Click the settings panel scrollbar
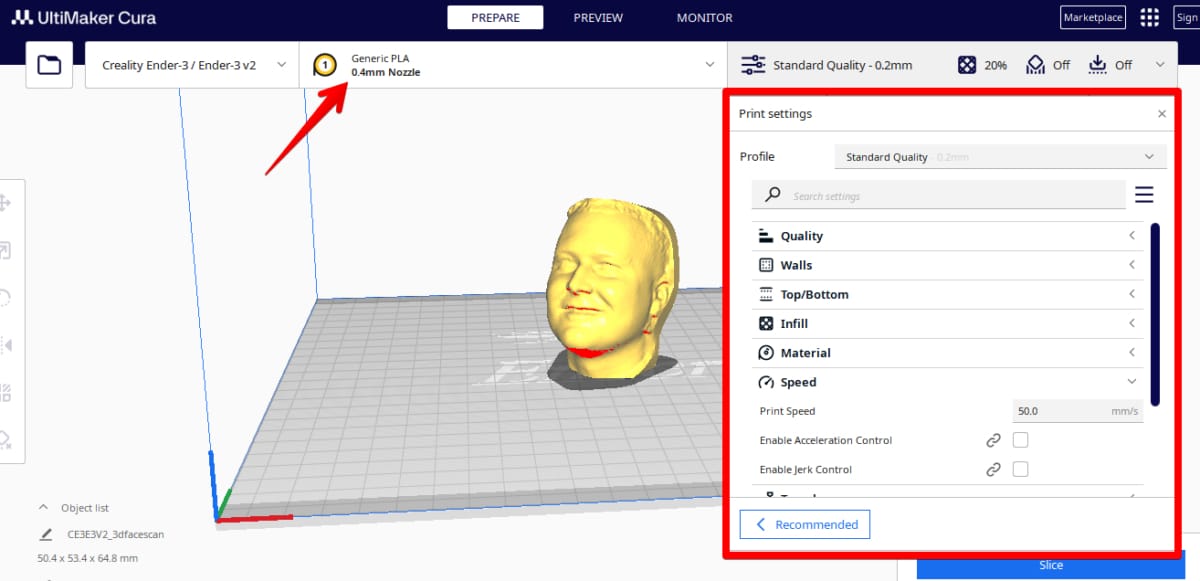 pyautogui.click(x=1155, y=314)
